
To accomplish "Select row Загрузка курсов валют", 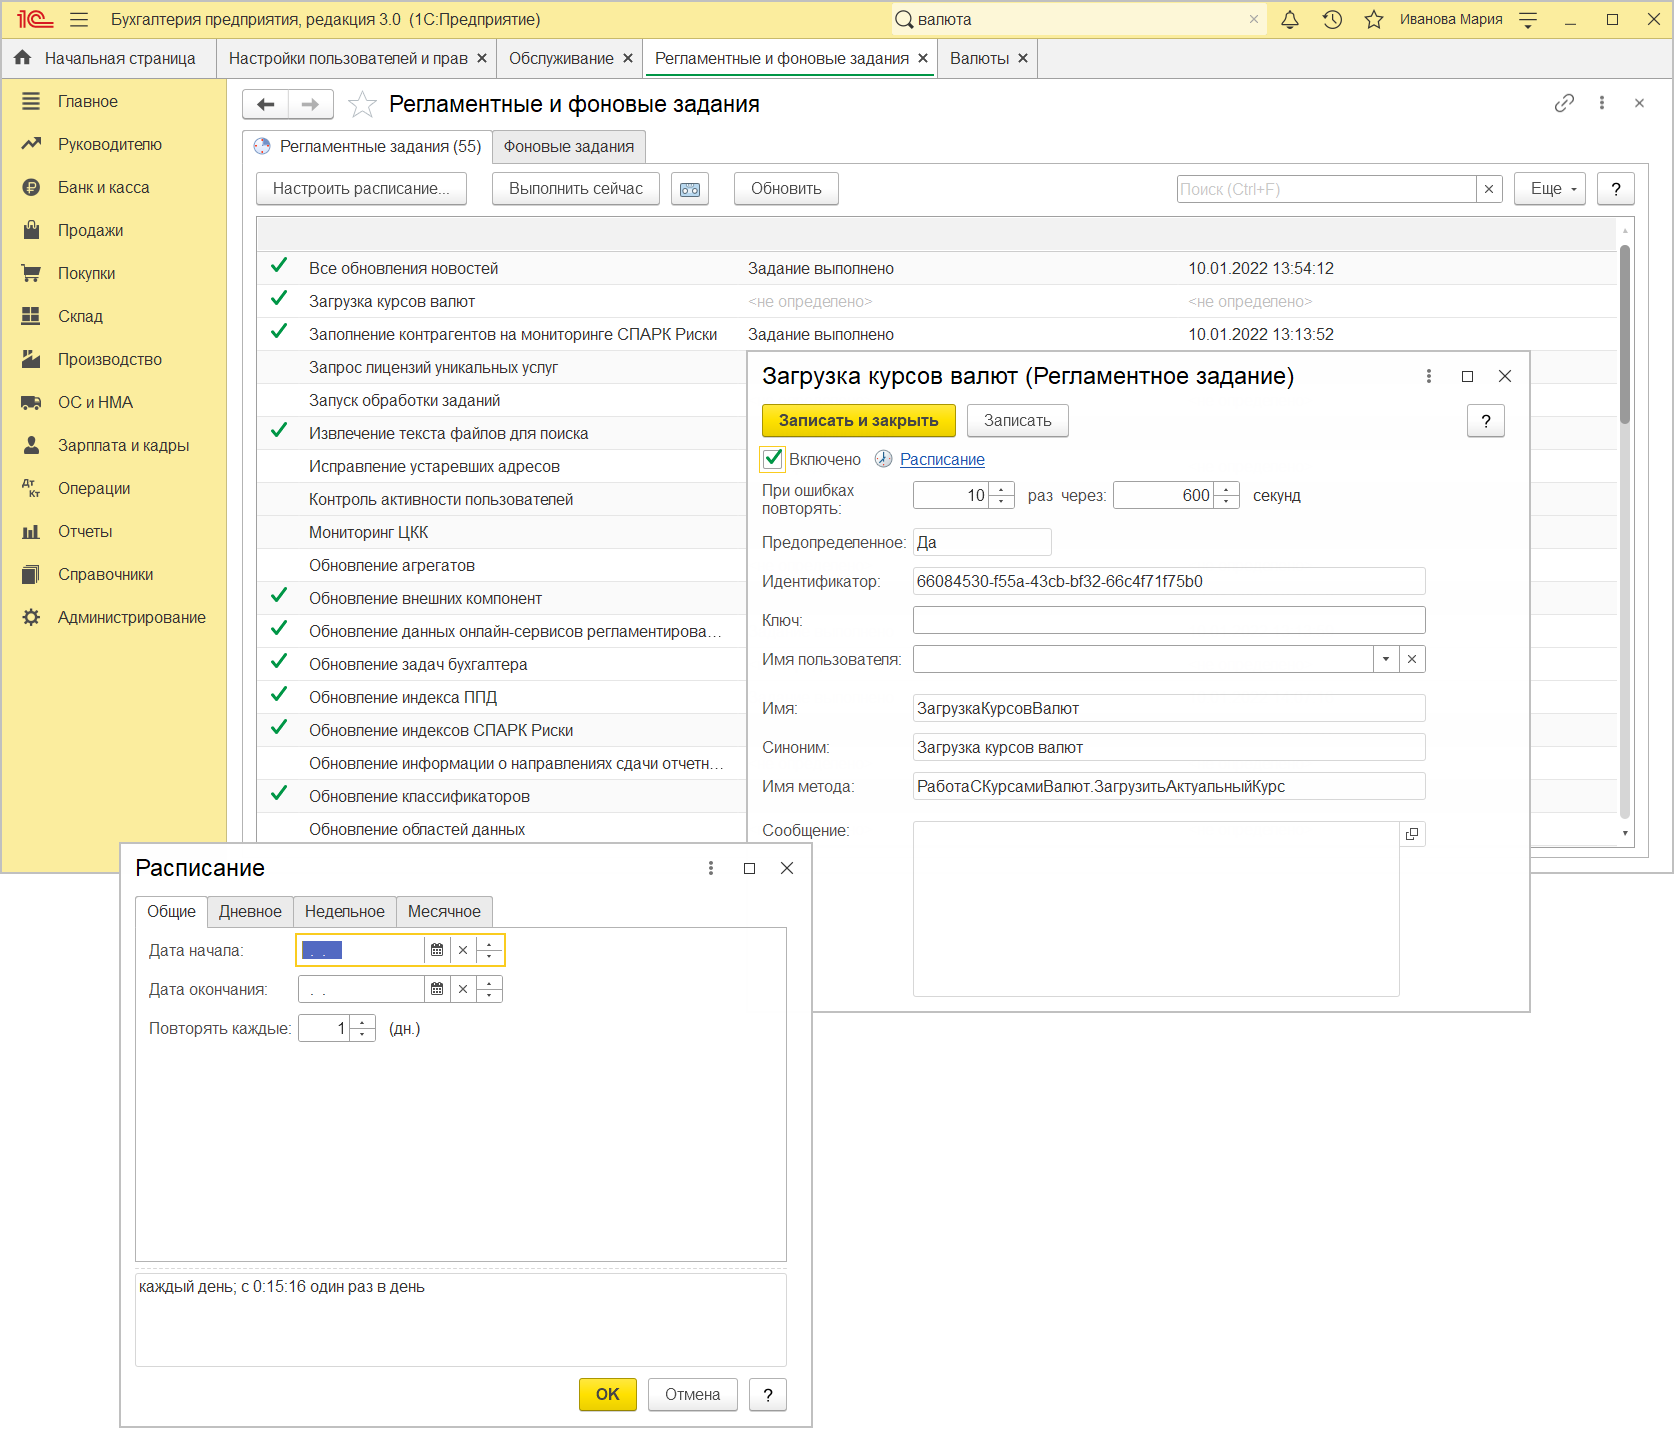I will pos(936,301).
